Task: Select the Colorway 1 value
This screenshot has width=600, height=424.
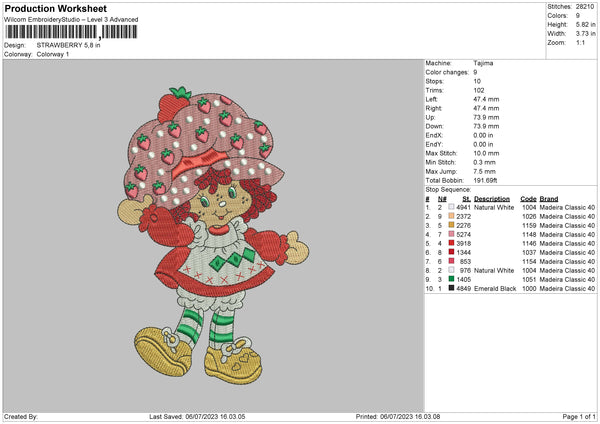Action: (53, 54)
